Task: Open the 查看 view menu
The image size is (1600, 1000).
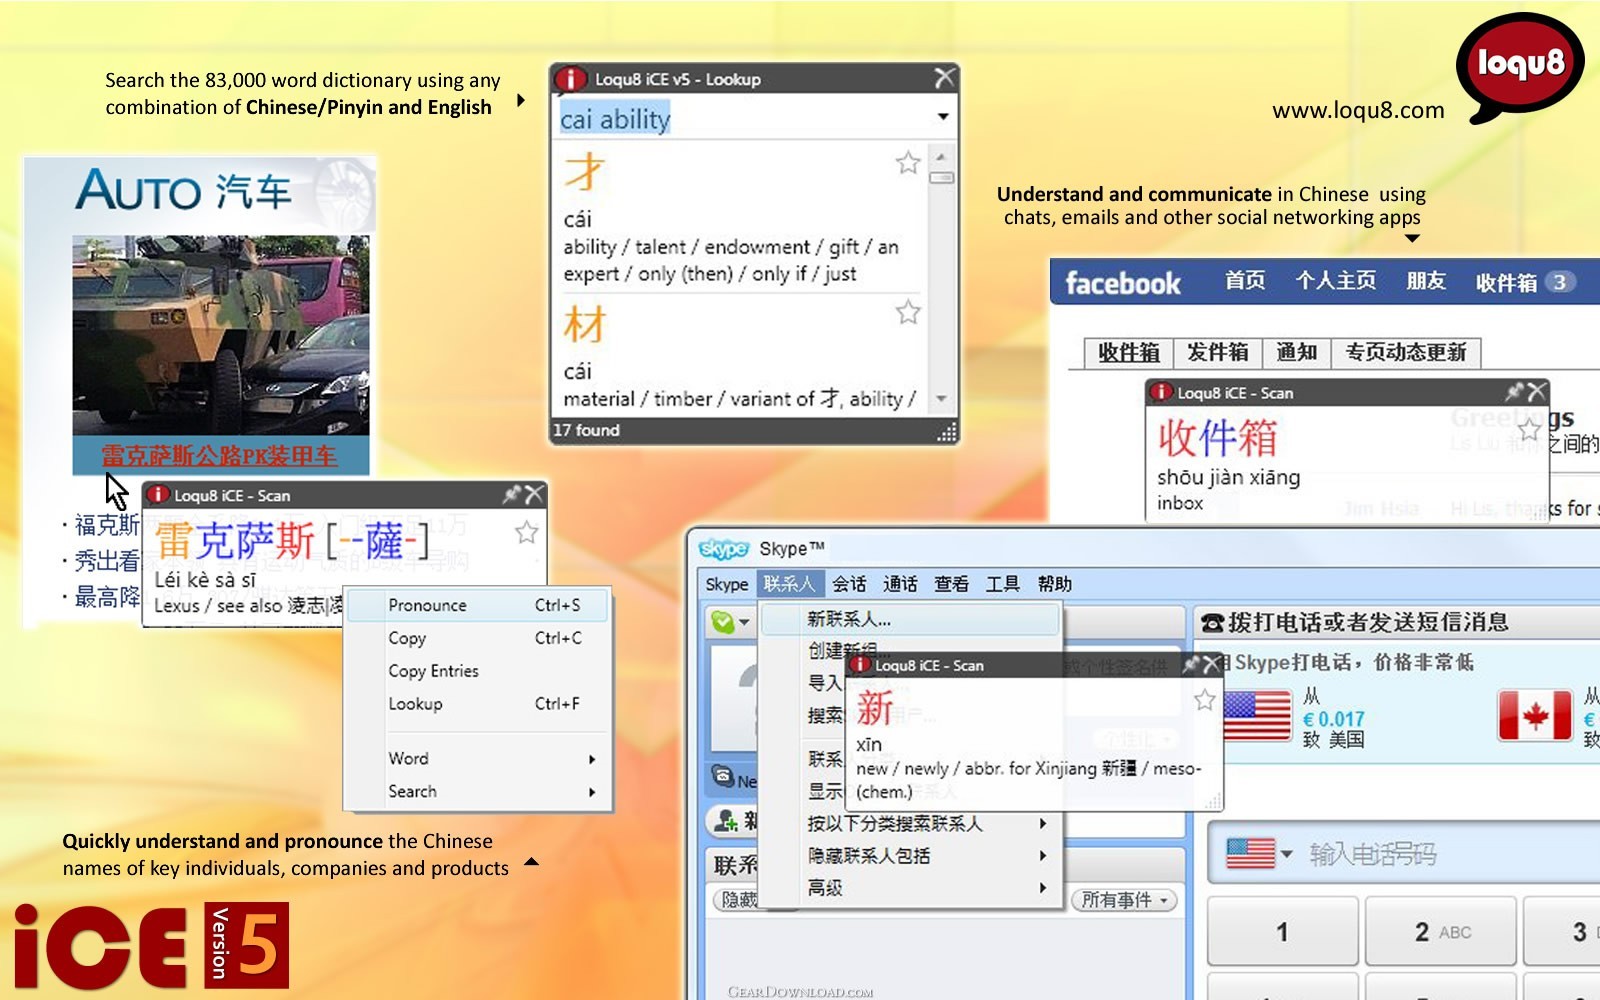Action: tap(952, 584)
